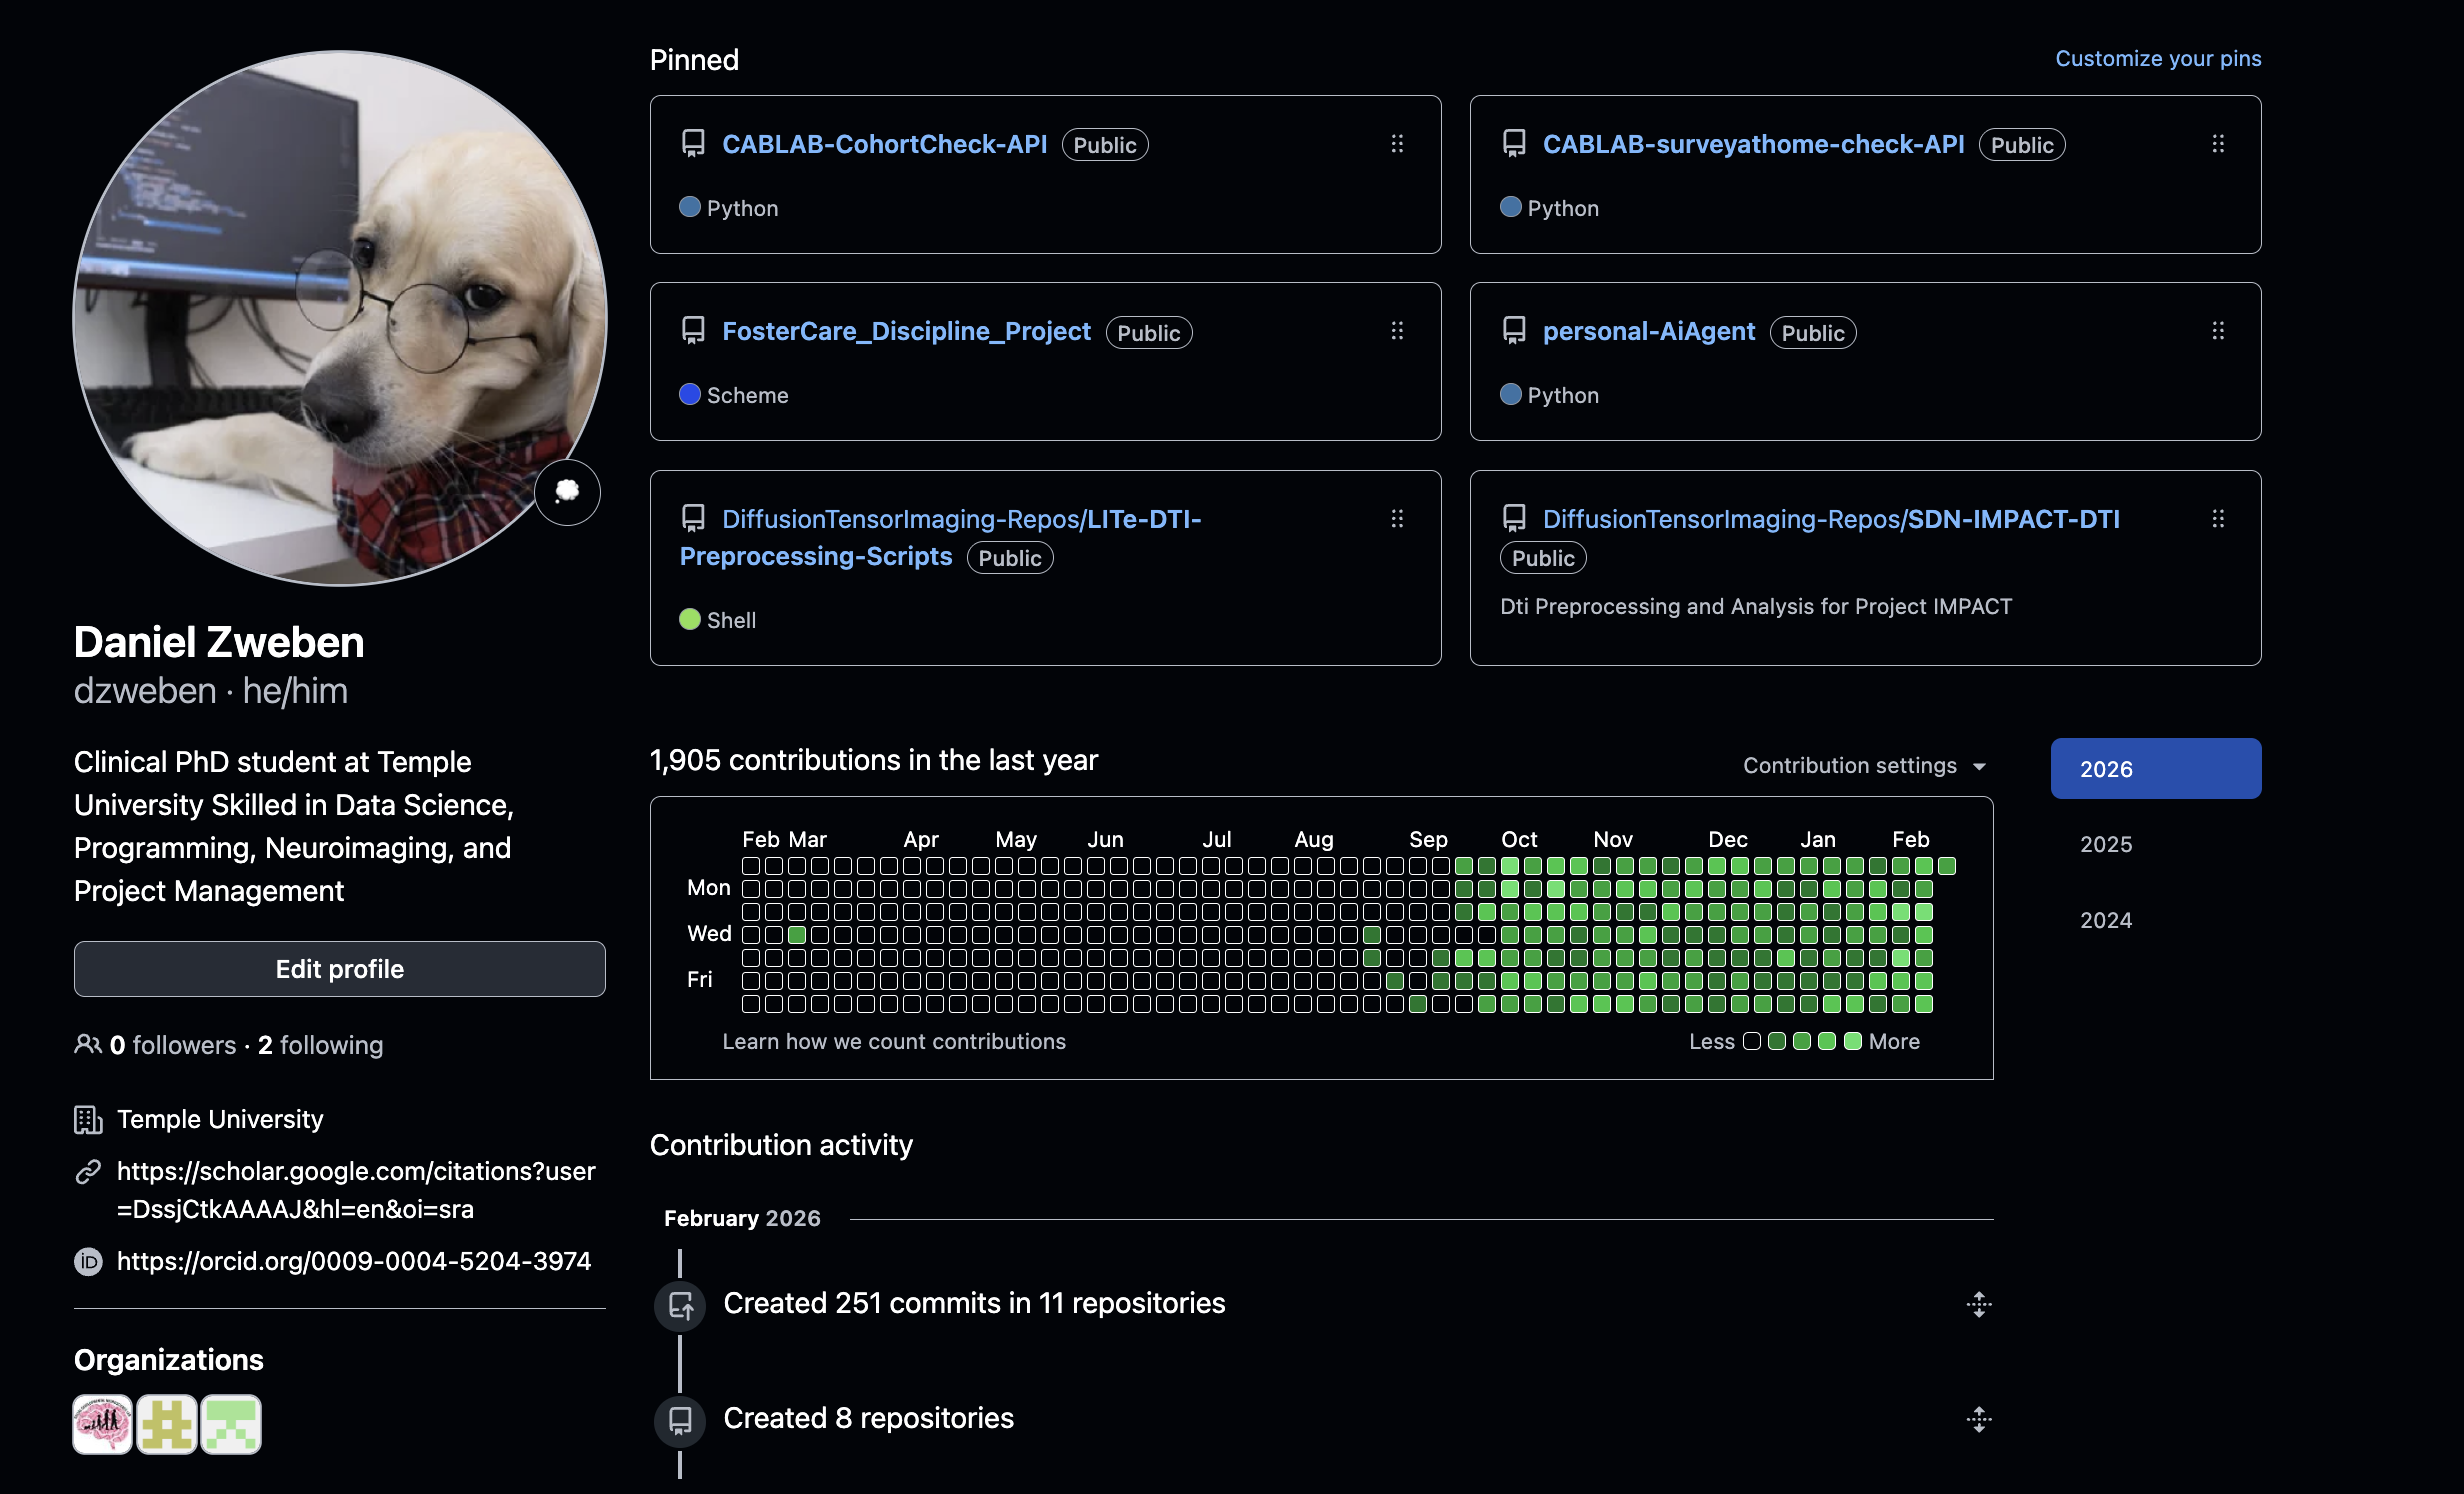This screenshot has height=1494, width=2464.
Task: Select the 2024 contribution year
Action: 2106,920
